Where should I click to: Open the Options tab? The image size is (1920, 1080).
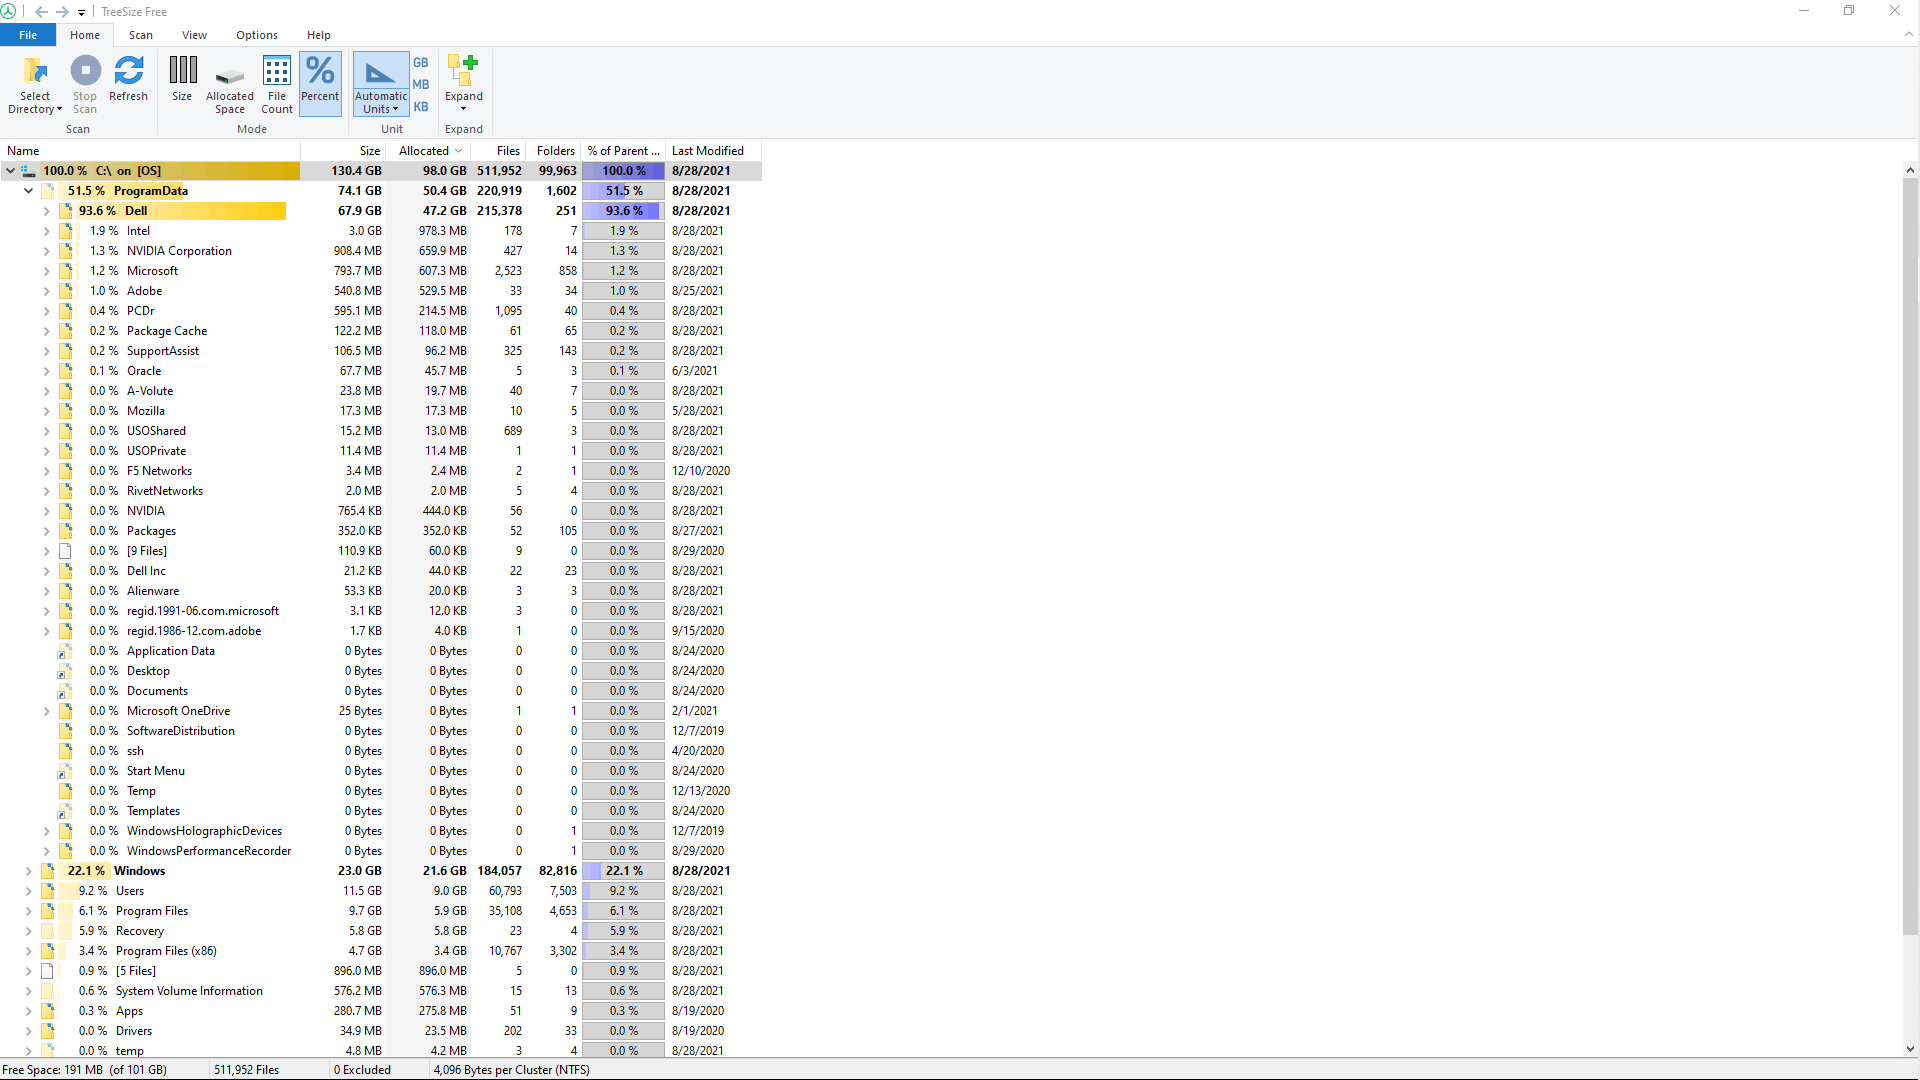[257, 35]
